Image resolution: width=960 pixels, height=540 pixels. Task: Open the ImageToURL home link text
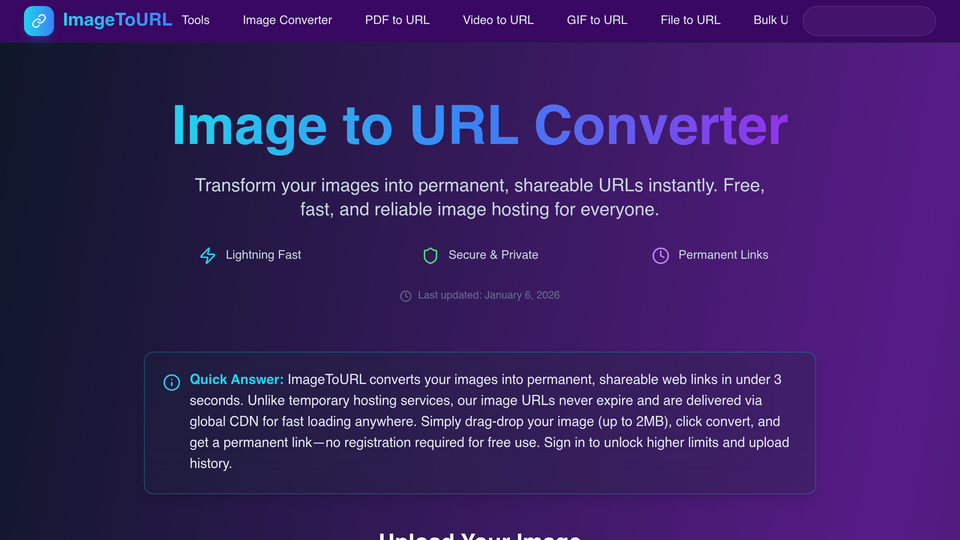coord(117,20)
